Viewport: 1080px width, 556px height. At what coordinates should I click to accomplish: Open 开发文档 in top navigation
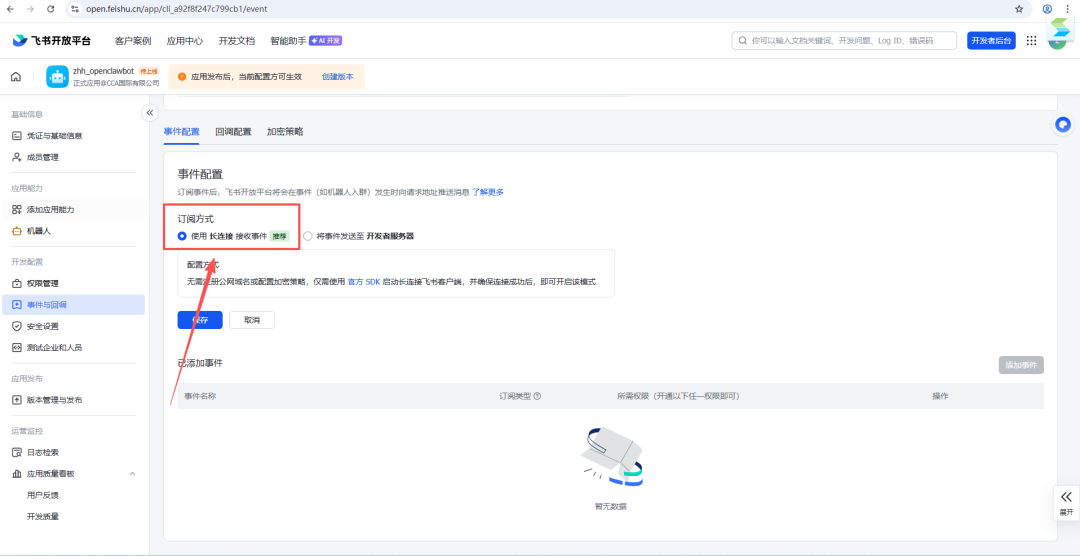coord(236,41)
